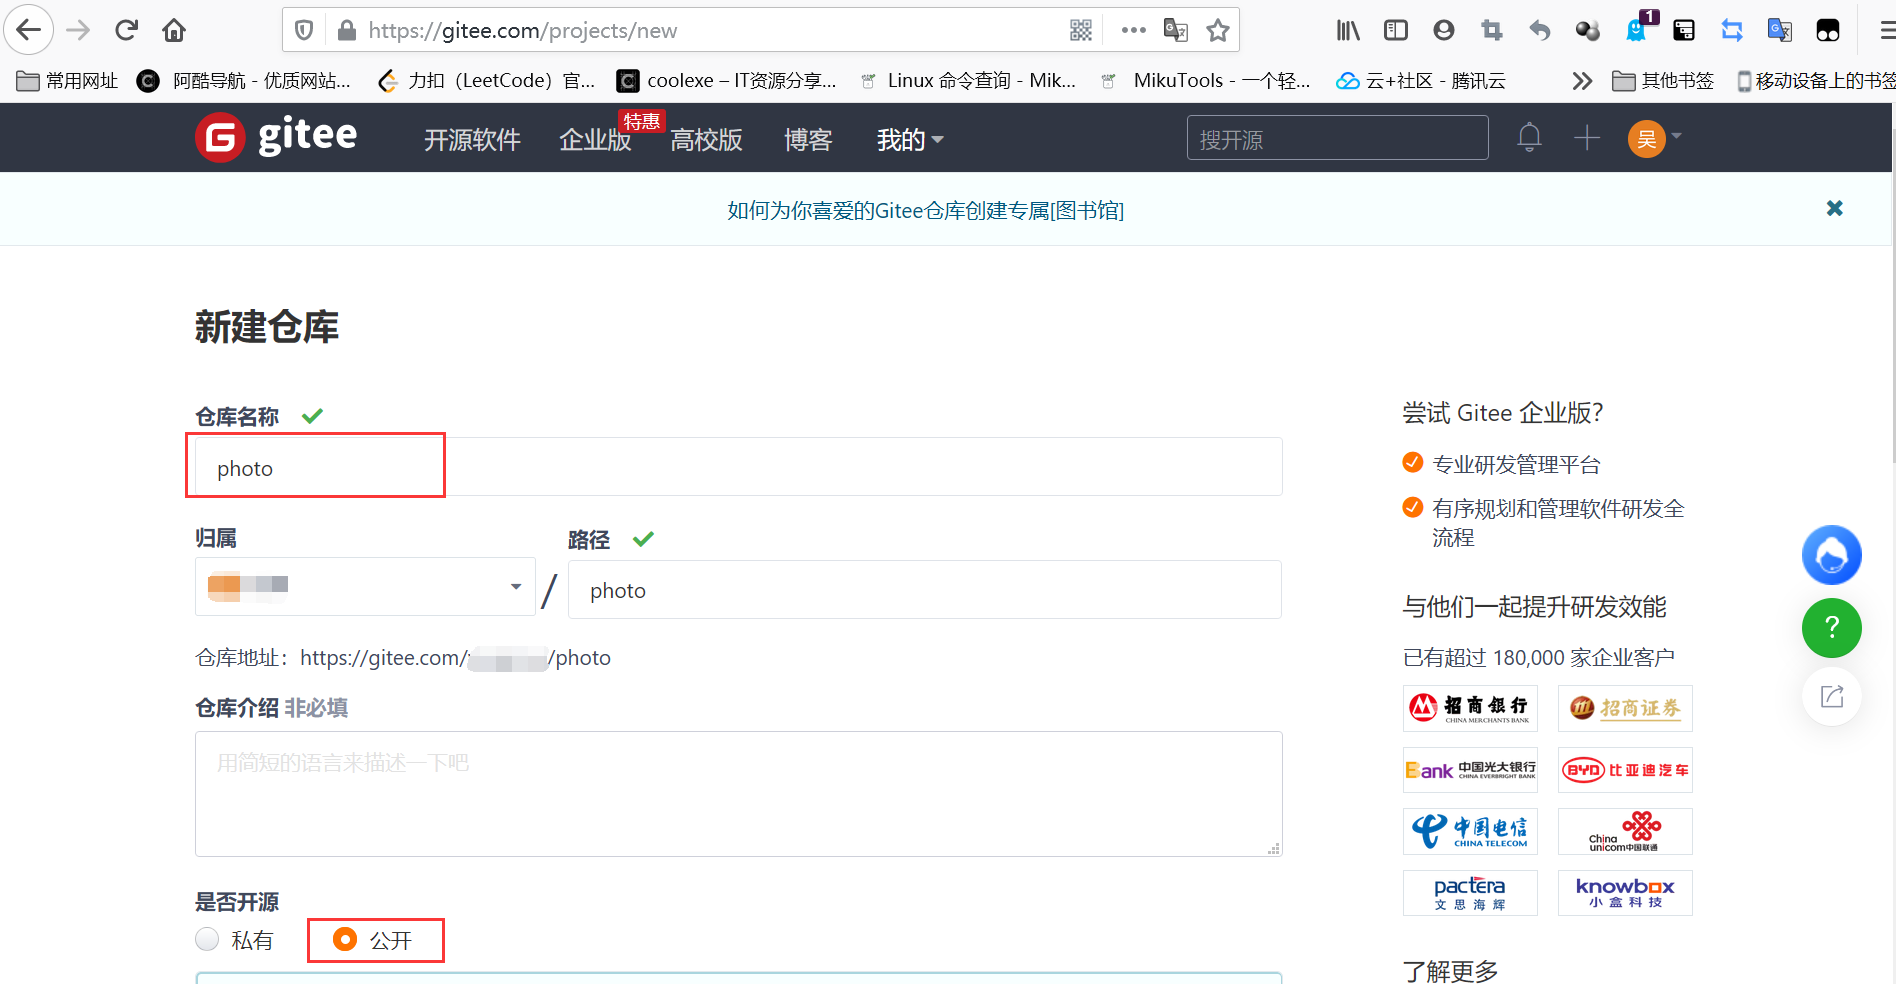Bookmark this page with the star icon

[x=1218, y=30]
